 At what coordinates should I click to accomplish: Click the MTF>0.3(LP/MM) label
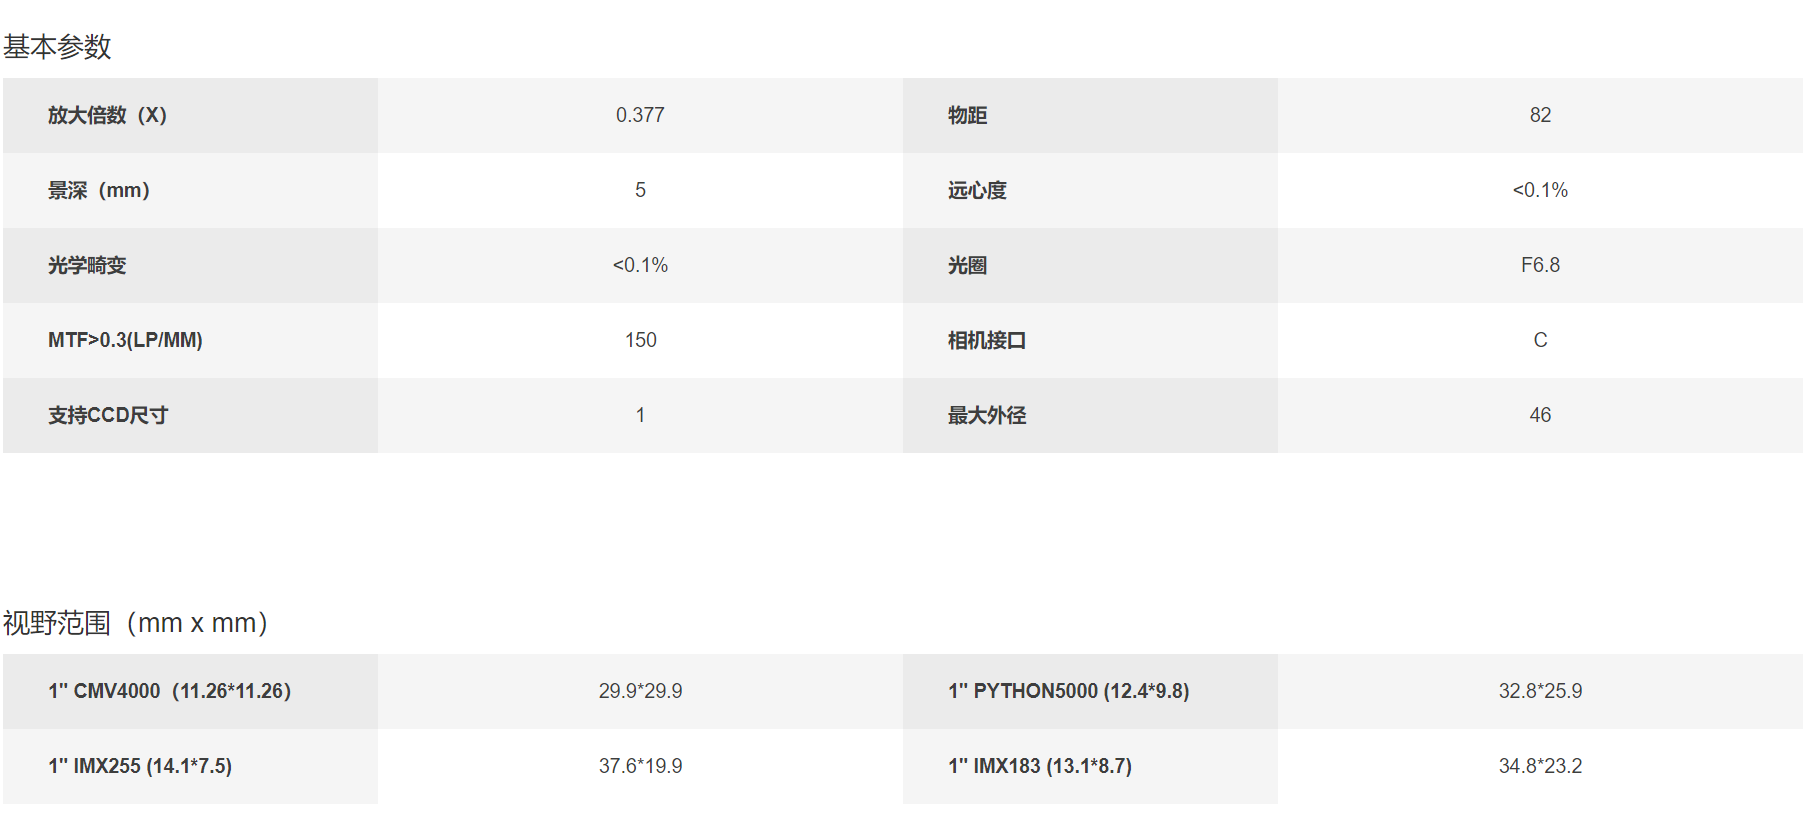tap(125, 340)
